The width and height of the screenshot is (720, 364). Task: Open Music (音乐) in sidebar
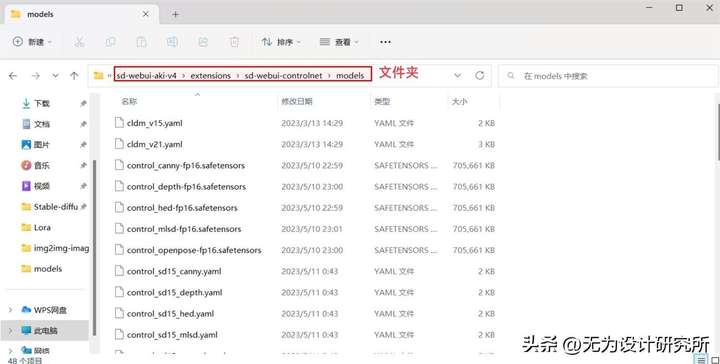(x=42, y=165)
